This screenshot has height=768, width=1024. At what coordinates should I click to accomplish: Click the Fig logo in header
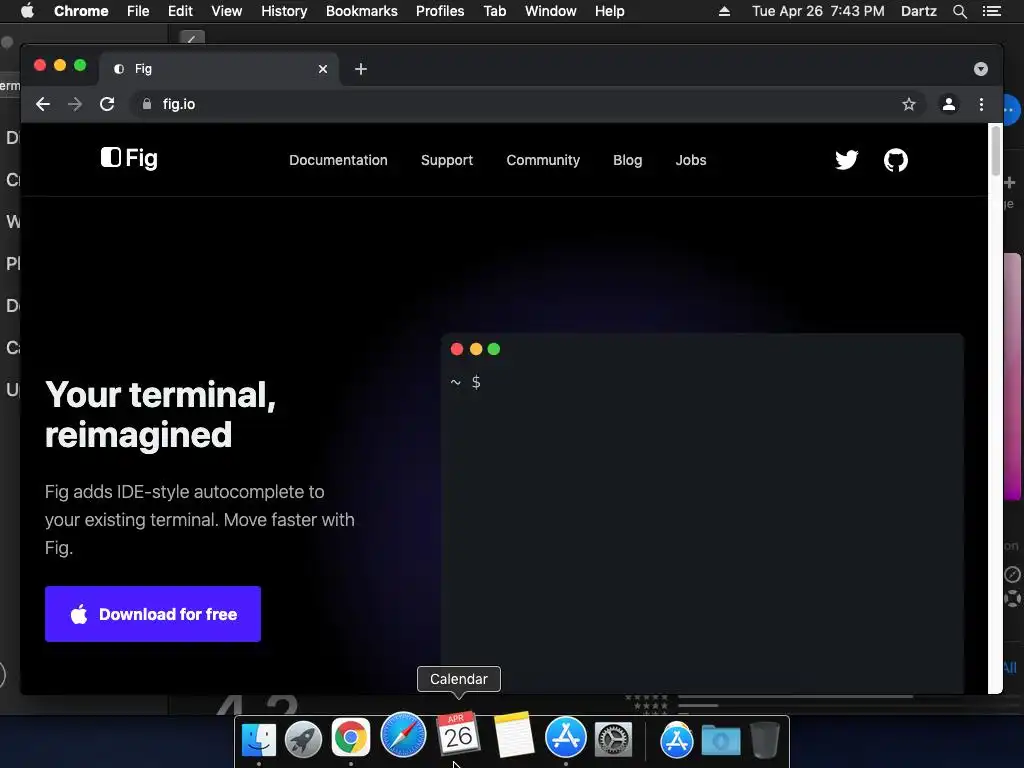click(x=129, y=158)
